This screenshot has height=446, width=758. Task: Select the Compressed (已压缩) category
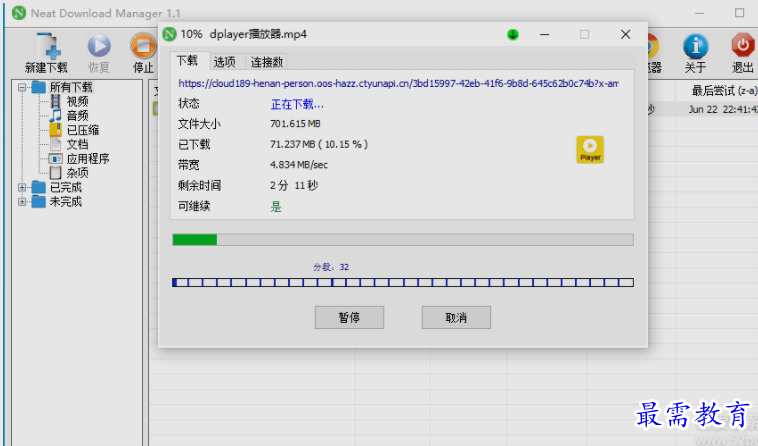(83, 130)
